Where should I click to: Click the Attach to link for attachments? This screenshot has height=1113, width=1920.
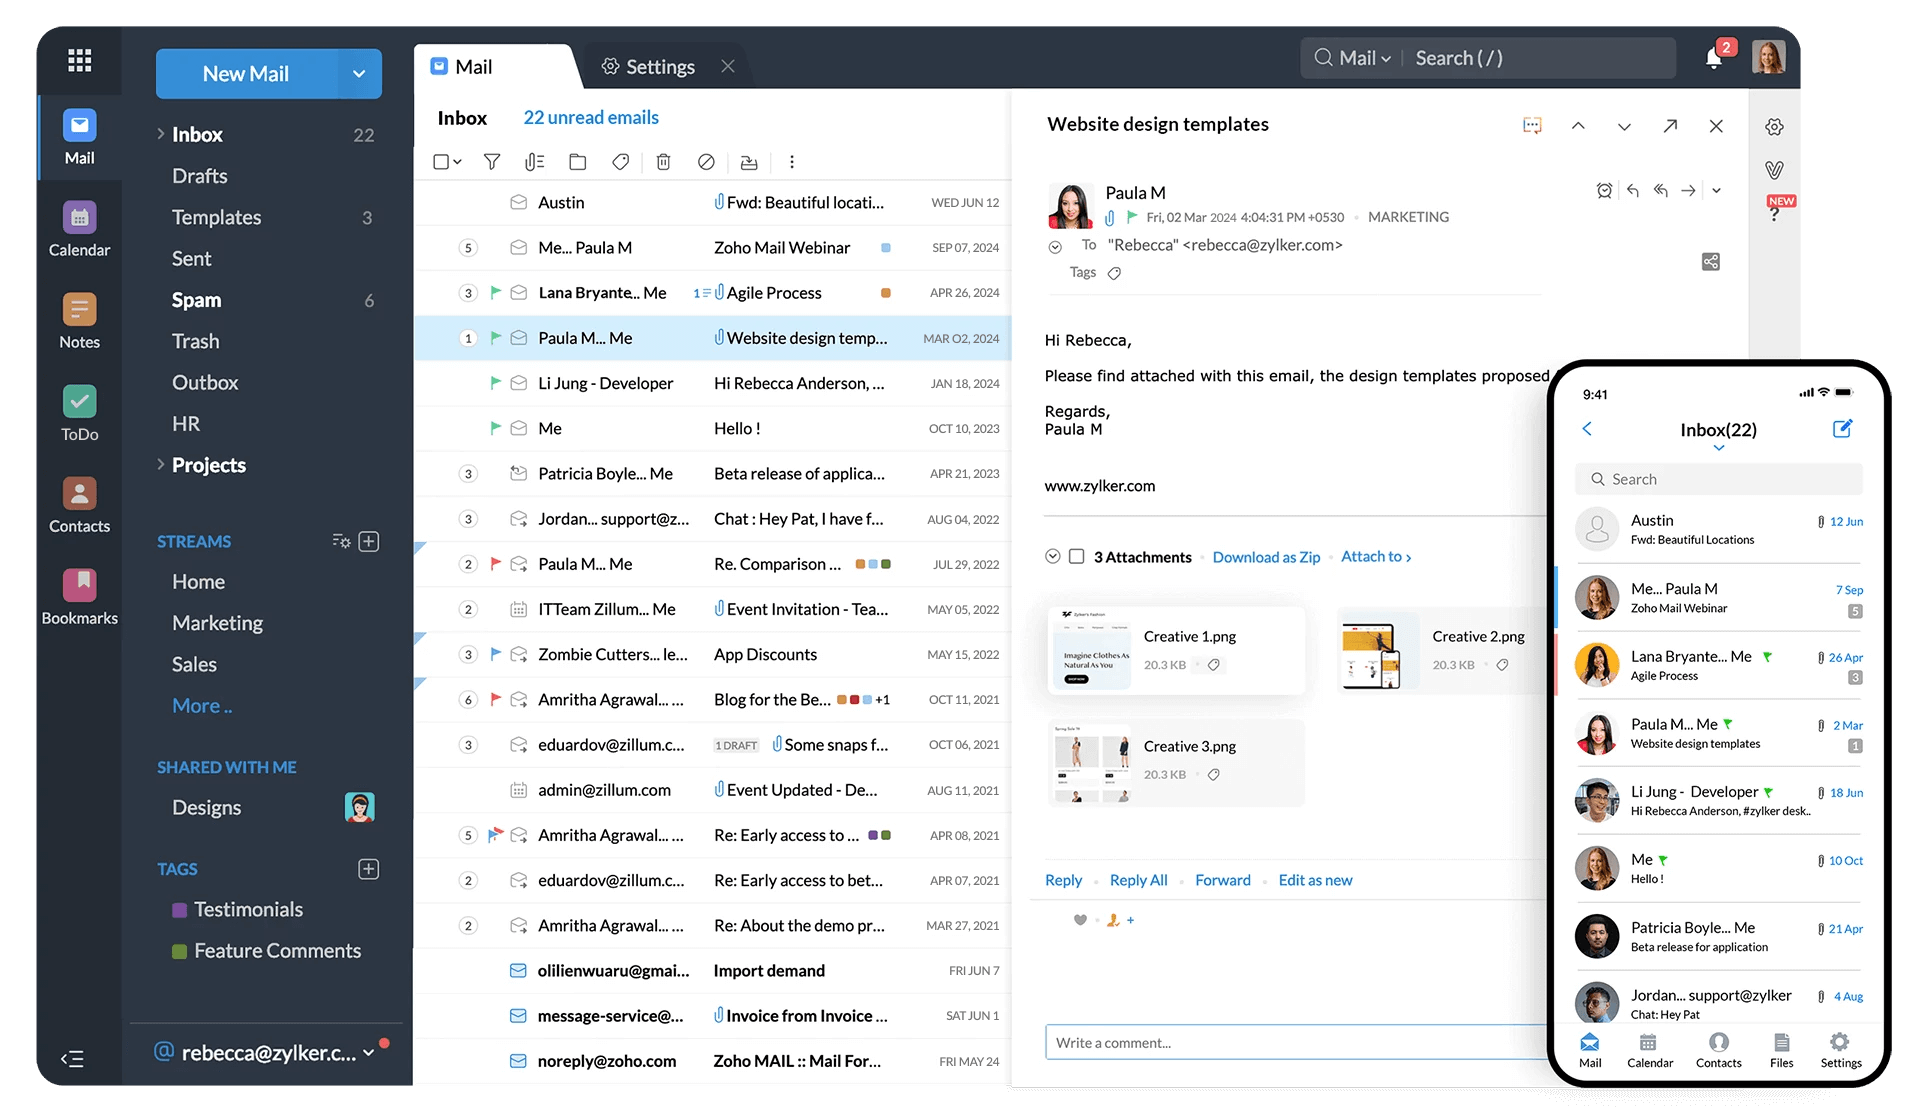point(1375,555)
